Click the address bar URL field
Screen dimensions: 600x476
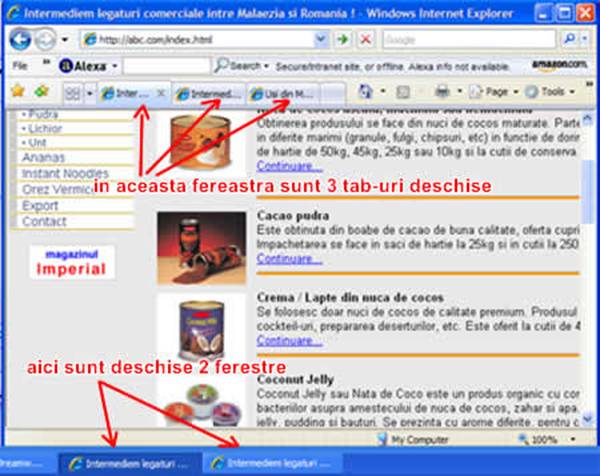click(200, 39)
